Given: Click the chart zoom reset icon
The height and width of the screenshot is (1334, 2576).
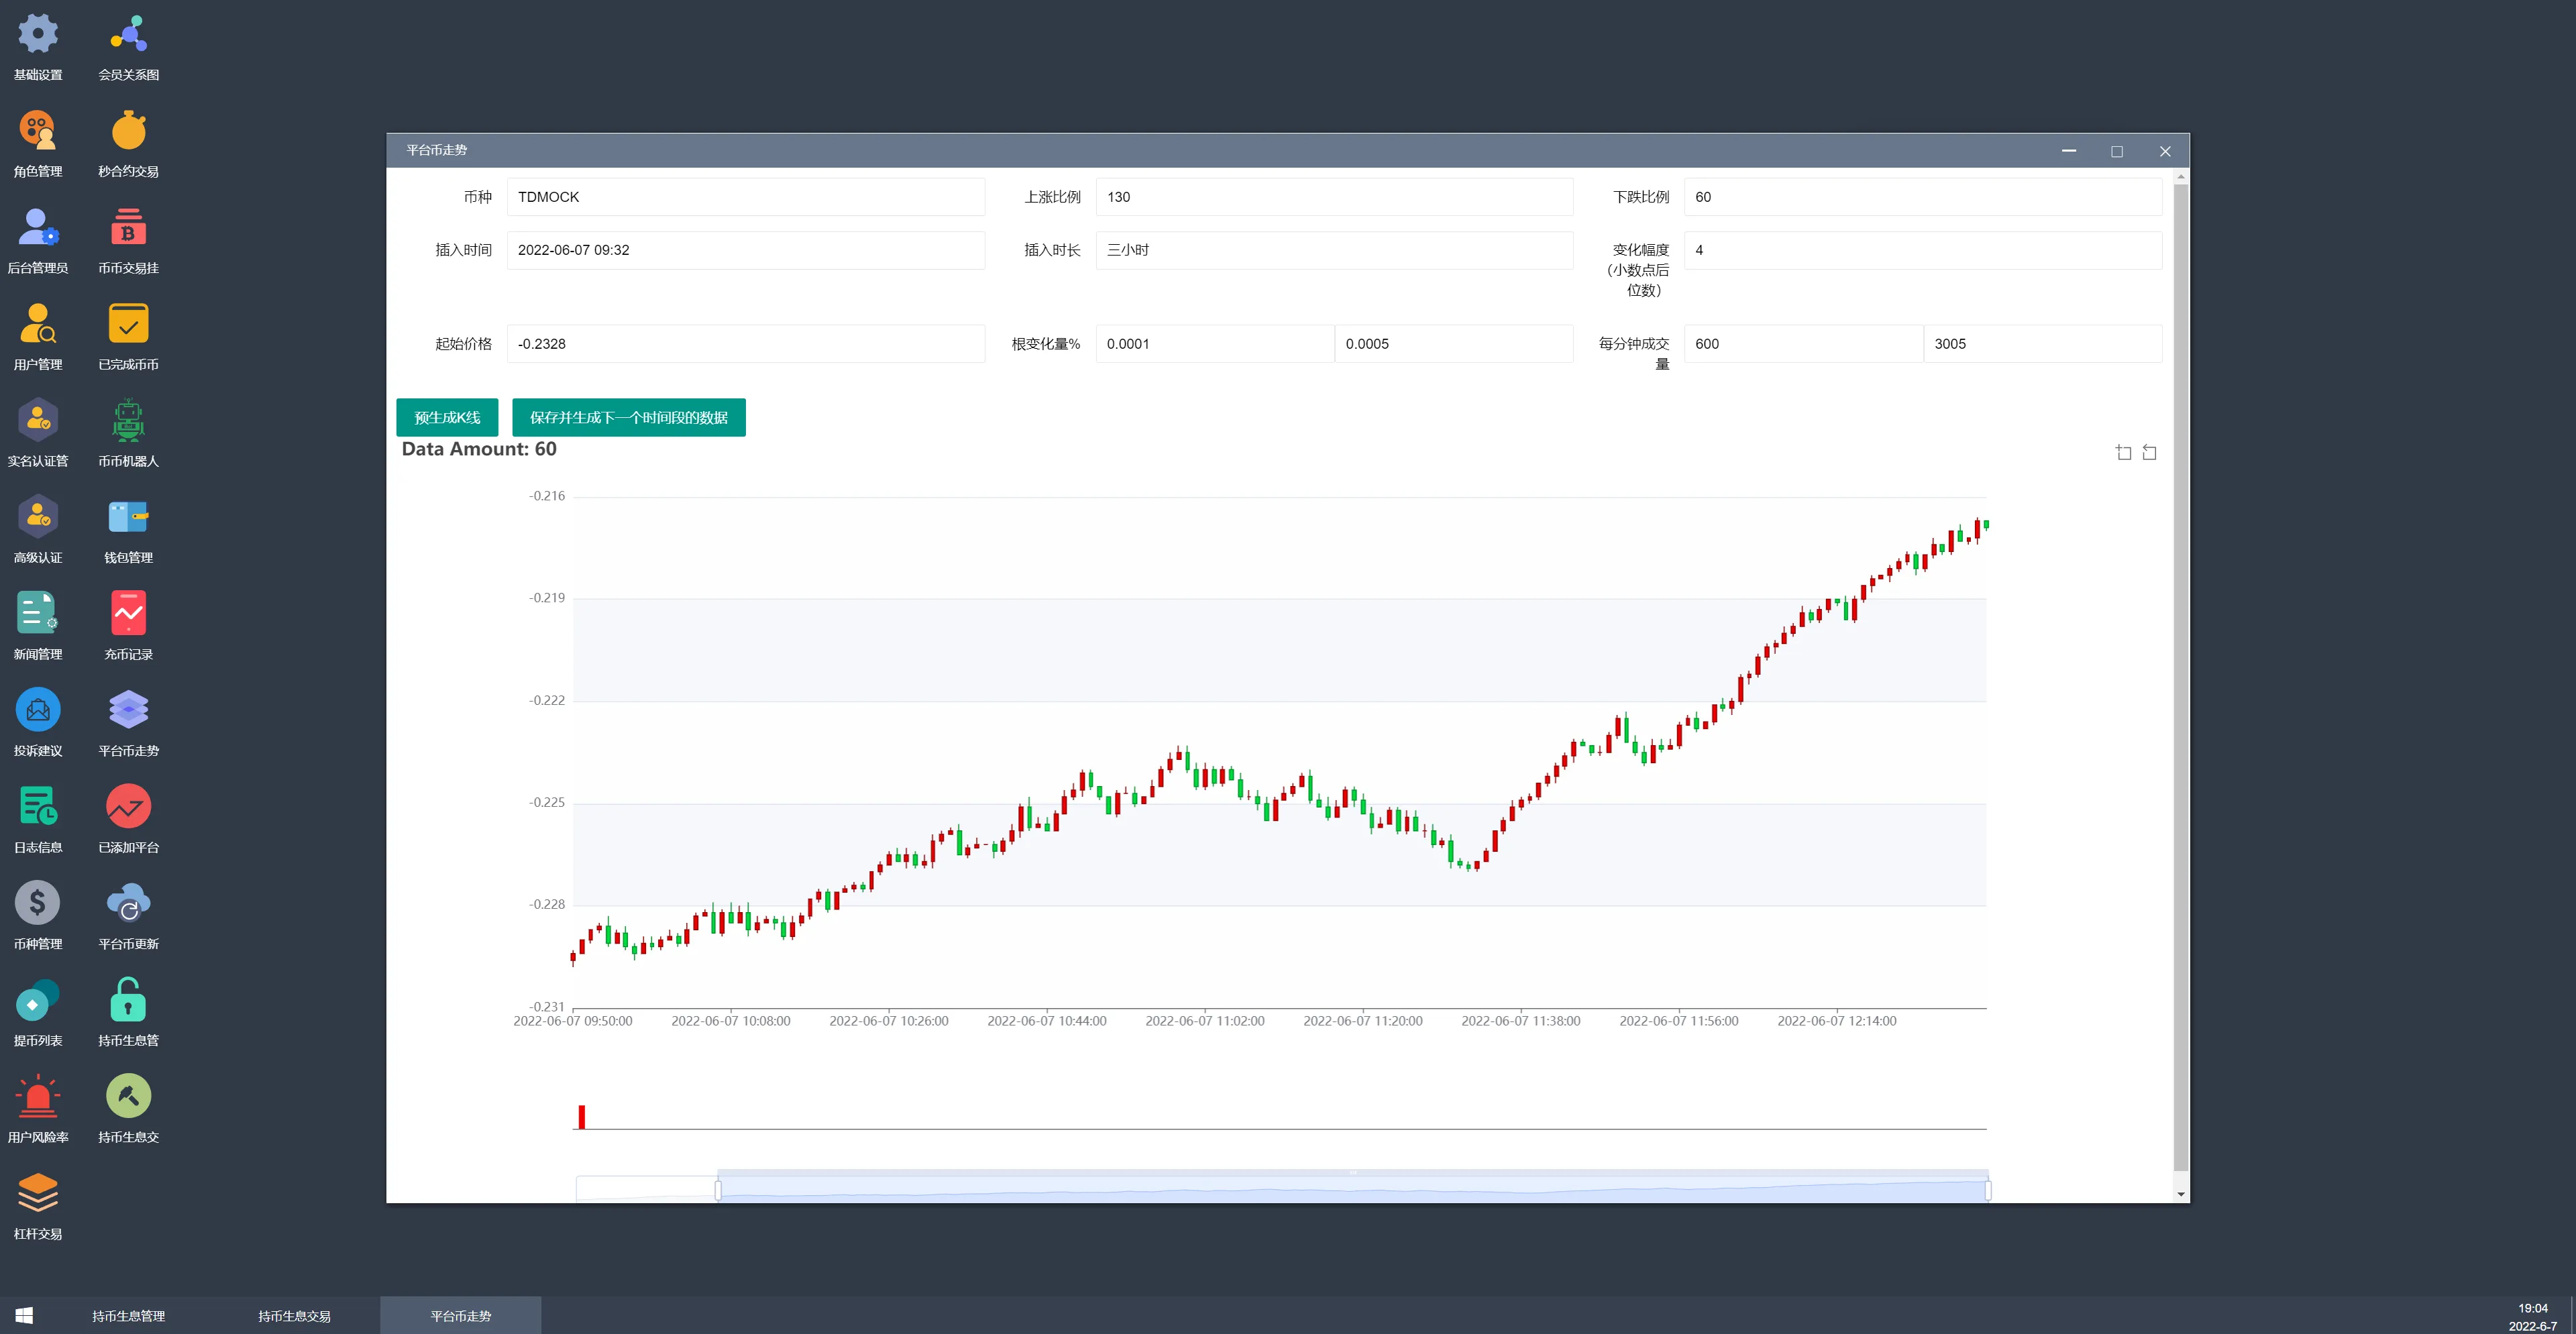Looking at the screenshot, I should [x=2149, y=453].
